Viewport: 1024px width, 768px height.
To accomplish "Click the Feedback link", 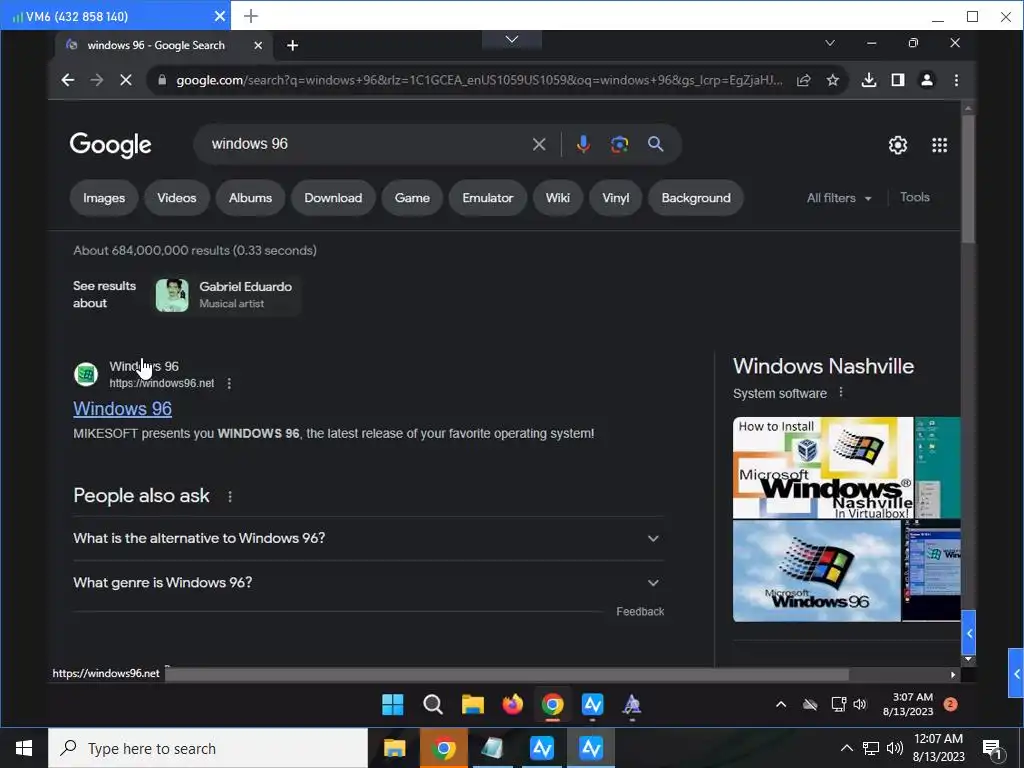I will click(x=640, y=612).
